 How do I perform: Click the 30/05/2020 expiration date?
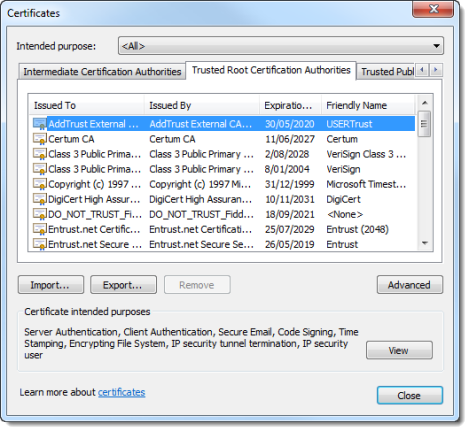click(290, 124)
